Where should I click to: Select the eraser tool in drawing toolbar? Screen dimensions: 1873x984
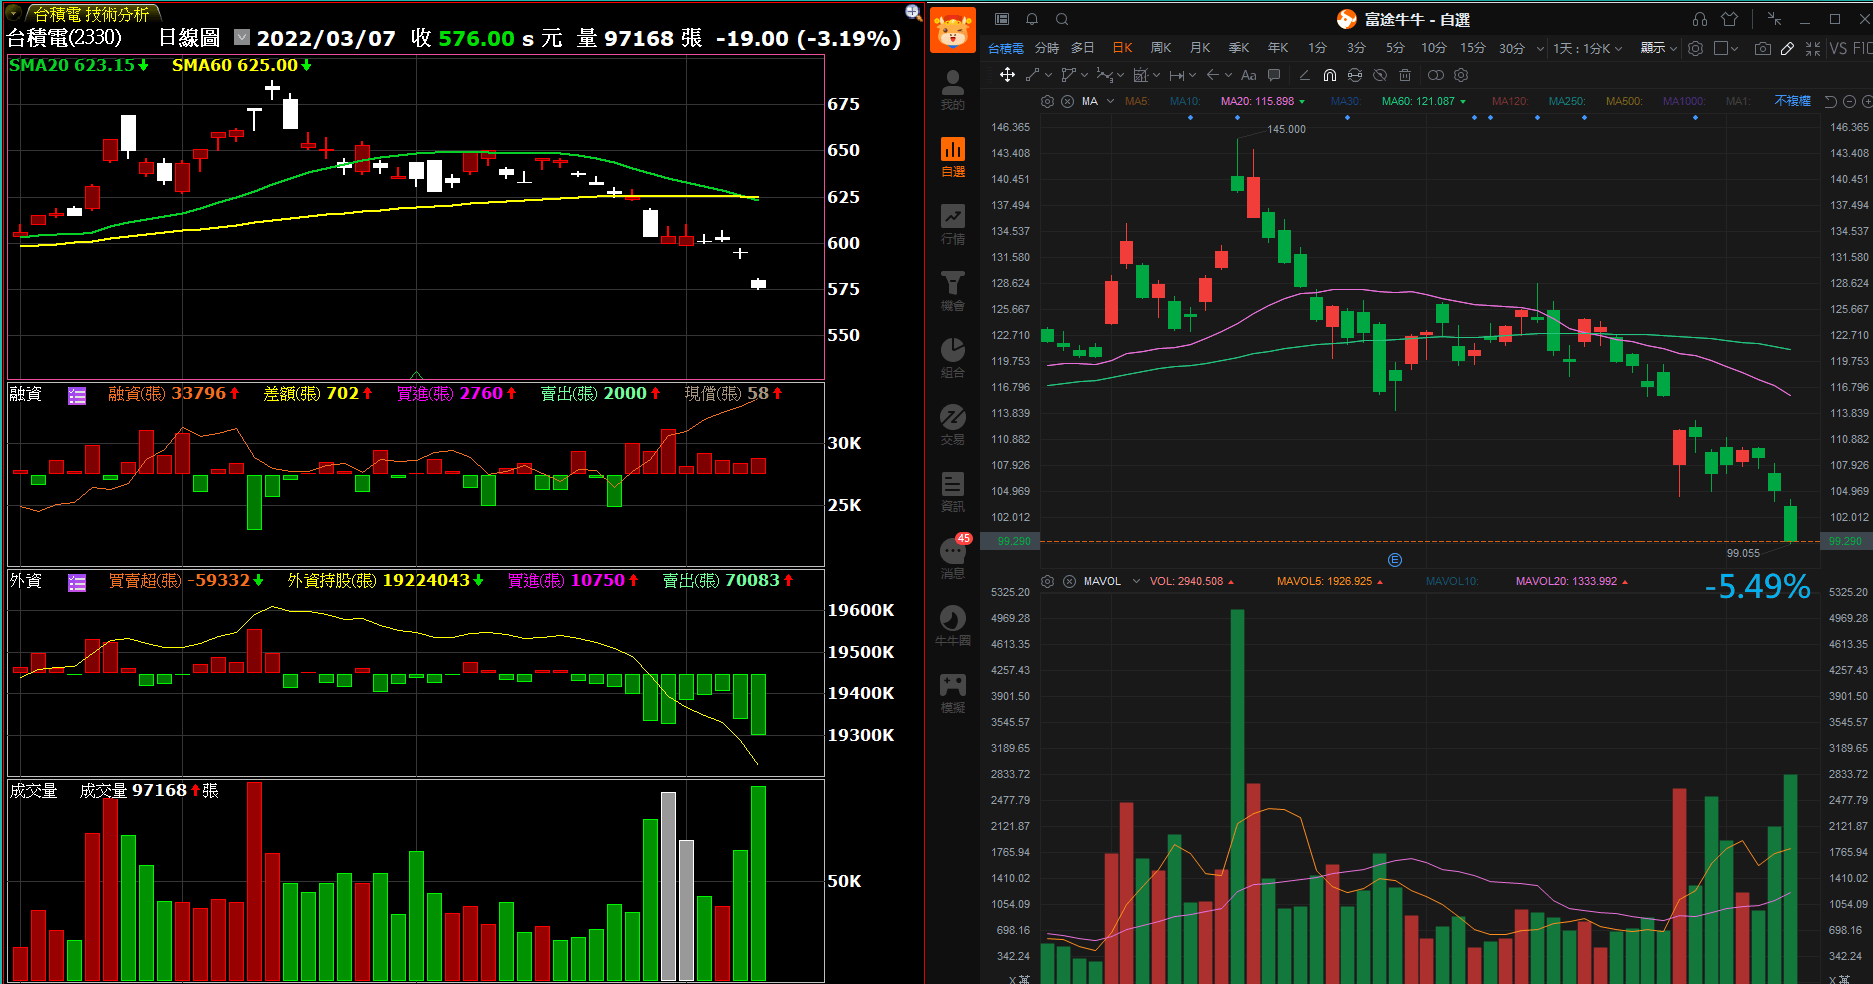tap(1304, 75)
